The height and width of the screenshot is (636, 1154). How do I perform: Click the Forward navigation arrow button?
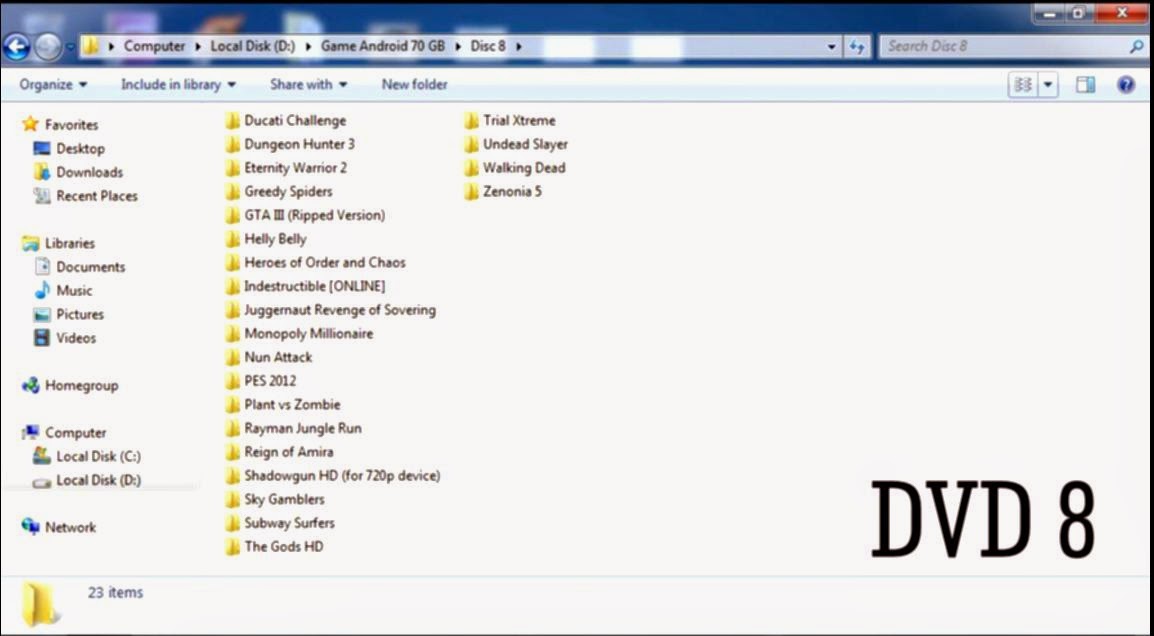click(x=48, y=47)
